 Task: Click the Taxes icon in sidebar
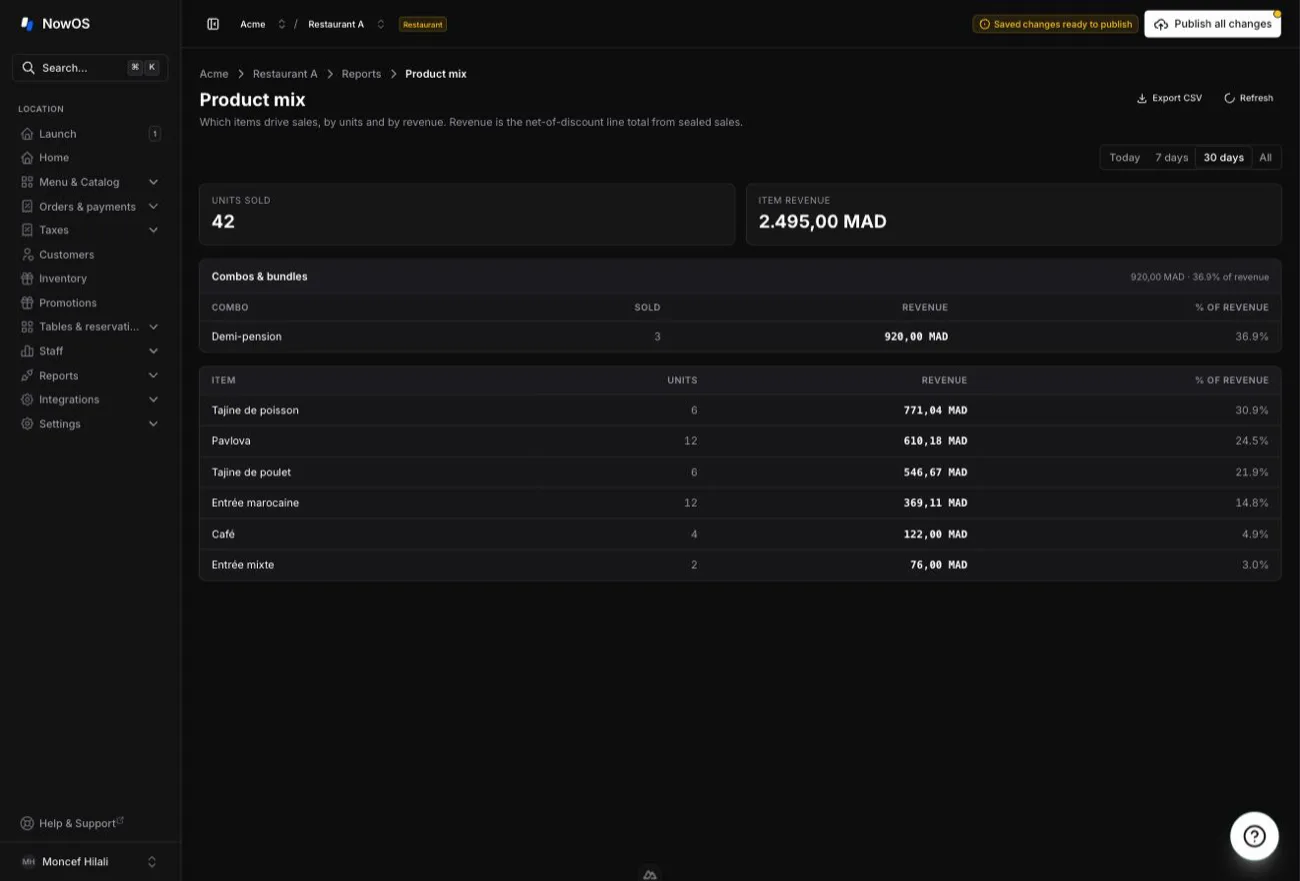(x=27, y=230)
